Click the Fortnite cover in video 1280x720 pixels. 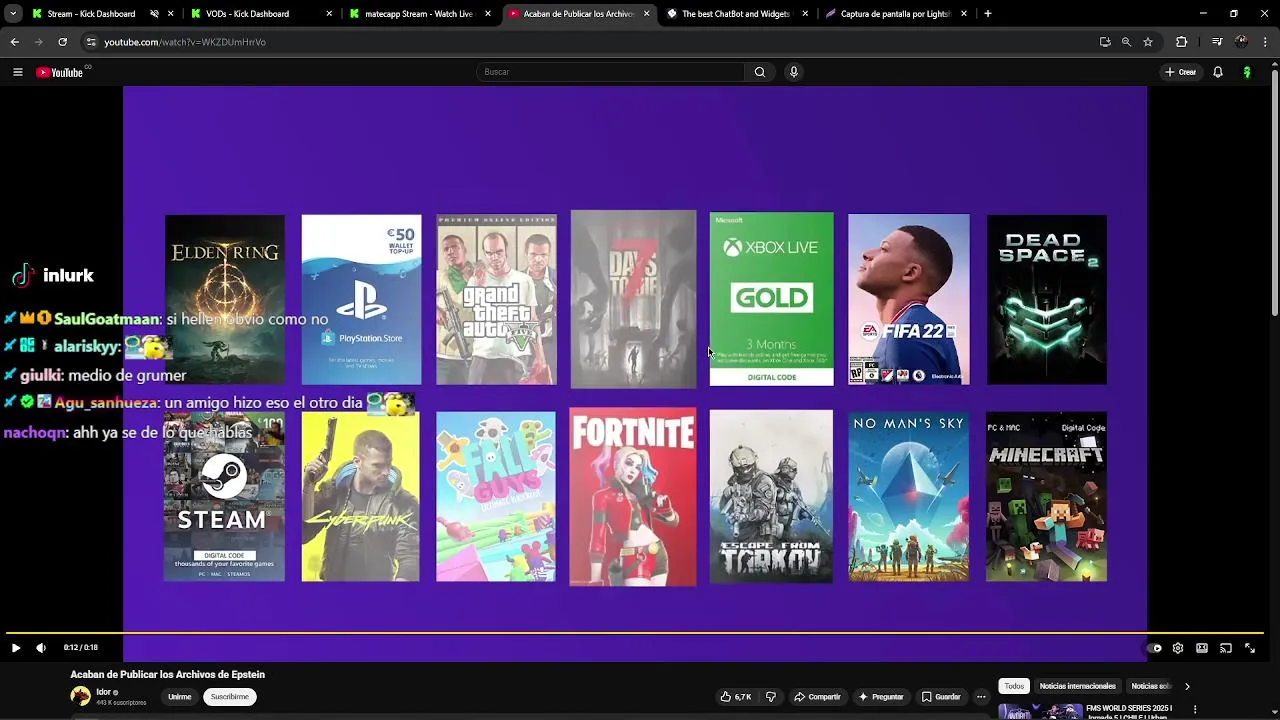click(633, 497)
